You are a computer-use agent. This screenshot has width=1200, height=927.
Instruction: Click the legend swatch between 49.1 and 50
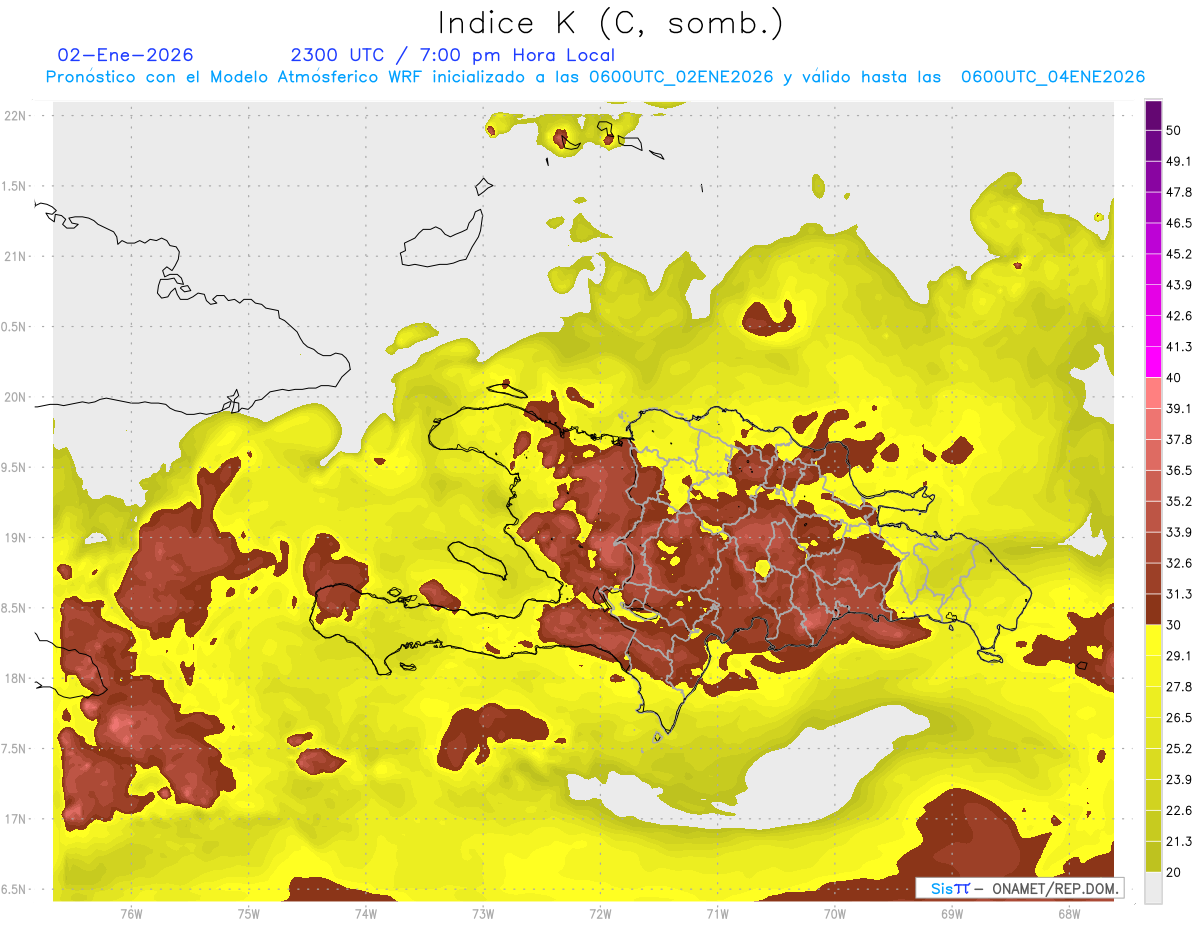[x=1153, y=144]
